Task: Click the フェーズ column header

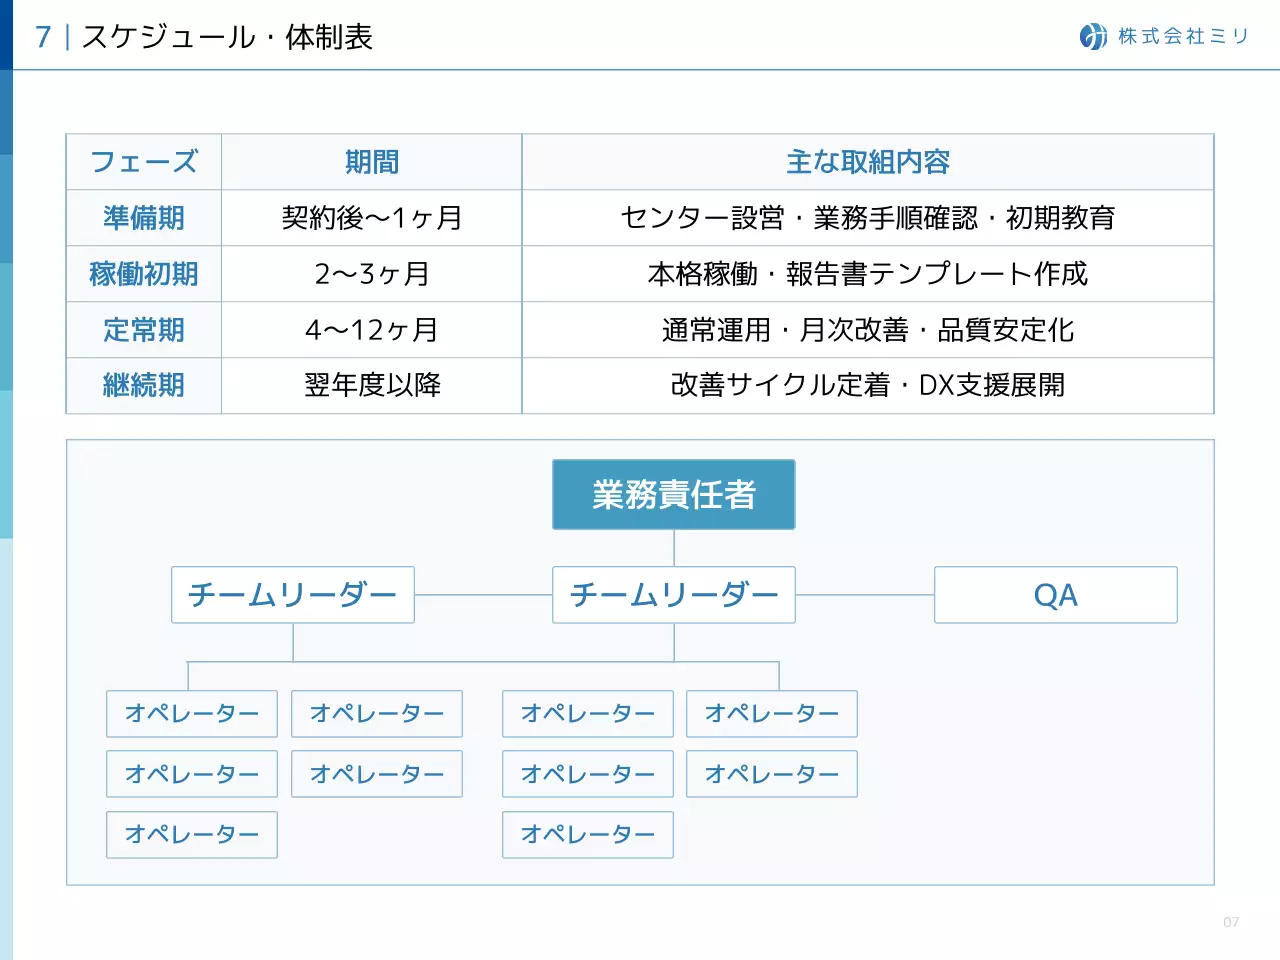Action: pyautogui.click(x=142, y=162)
